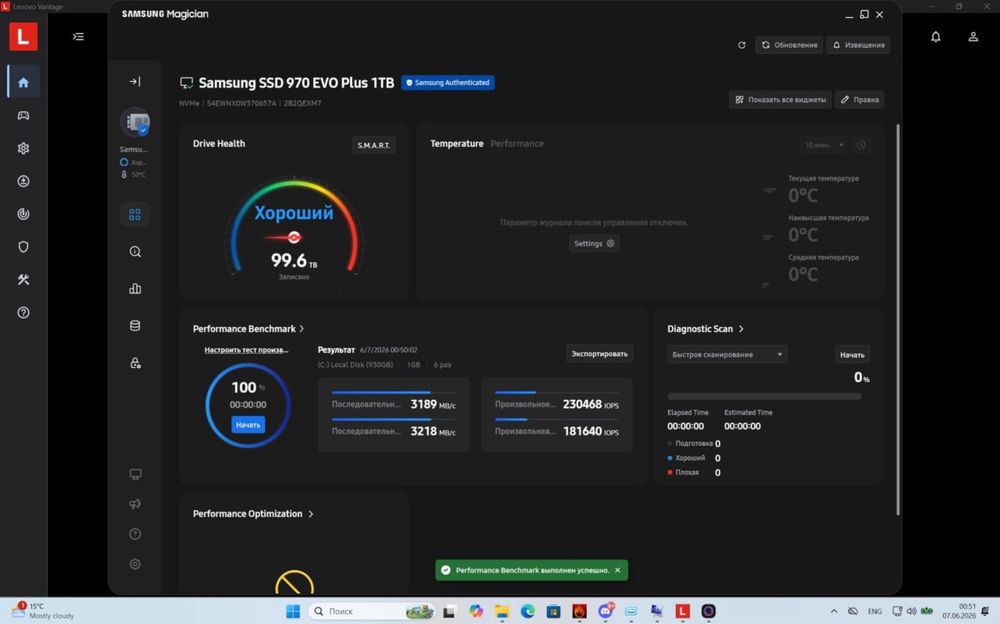This screenshot has width=1000, height=624.
Task: Open Microsoft Edge from taskbar
Action: tap(527, 611)
